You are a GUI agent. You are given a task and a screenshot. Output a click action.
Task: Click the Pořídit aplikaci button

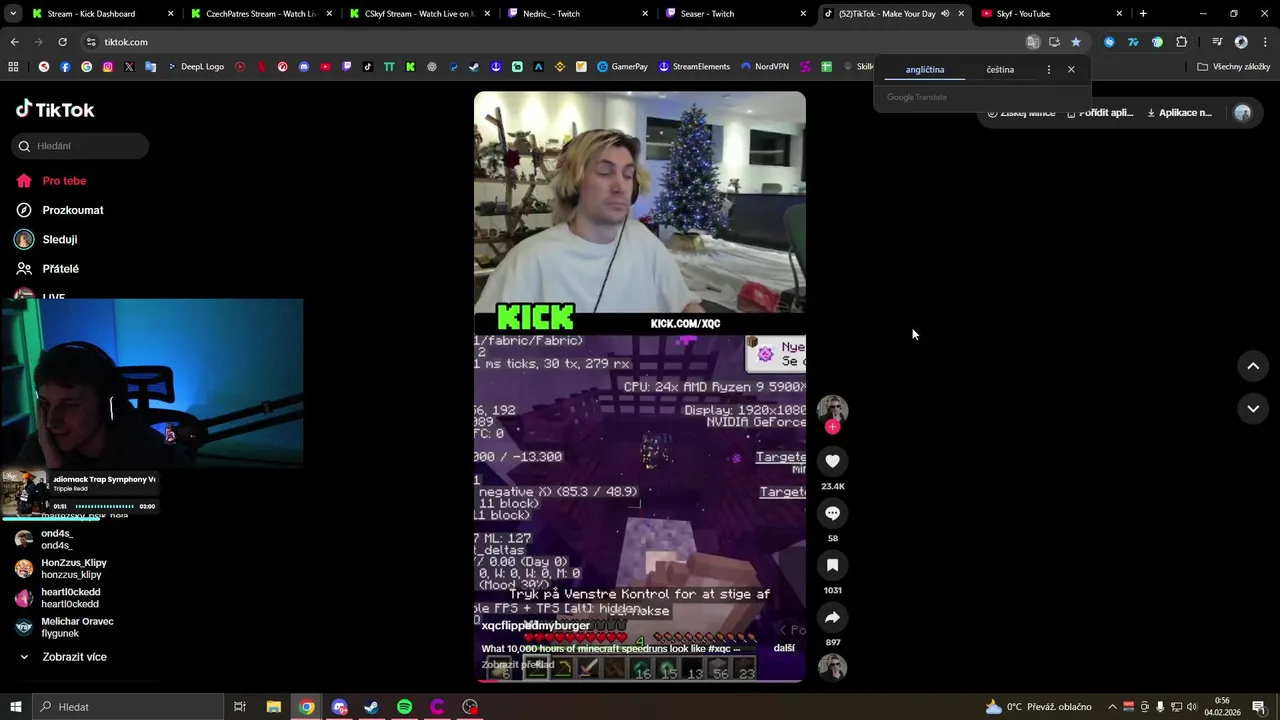pos(1100,113)
